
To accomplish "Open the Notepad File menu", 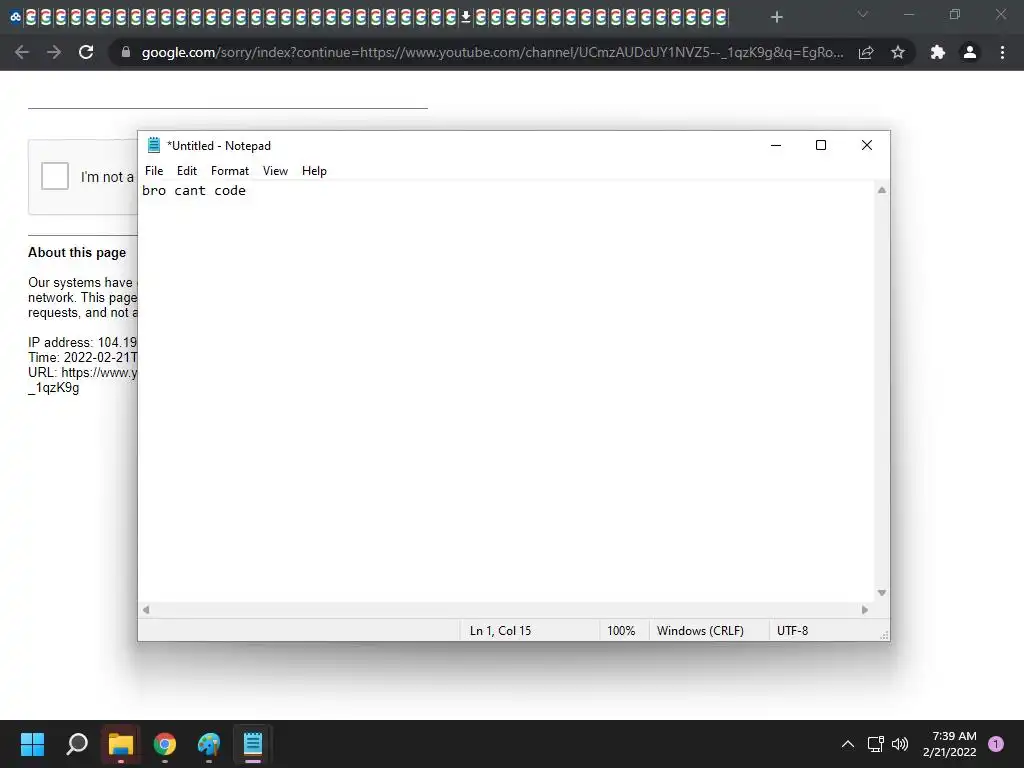I will point(154,170).
